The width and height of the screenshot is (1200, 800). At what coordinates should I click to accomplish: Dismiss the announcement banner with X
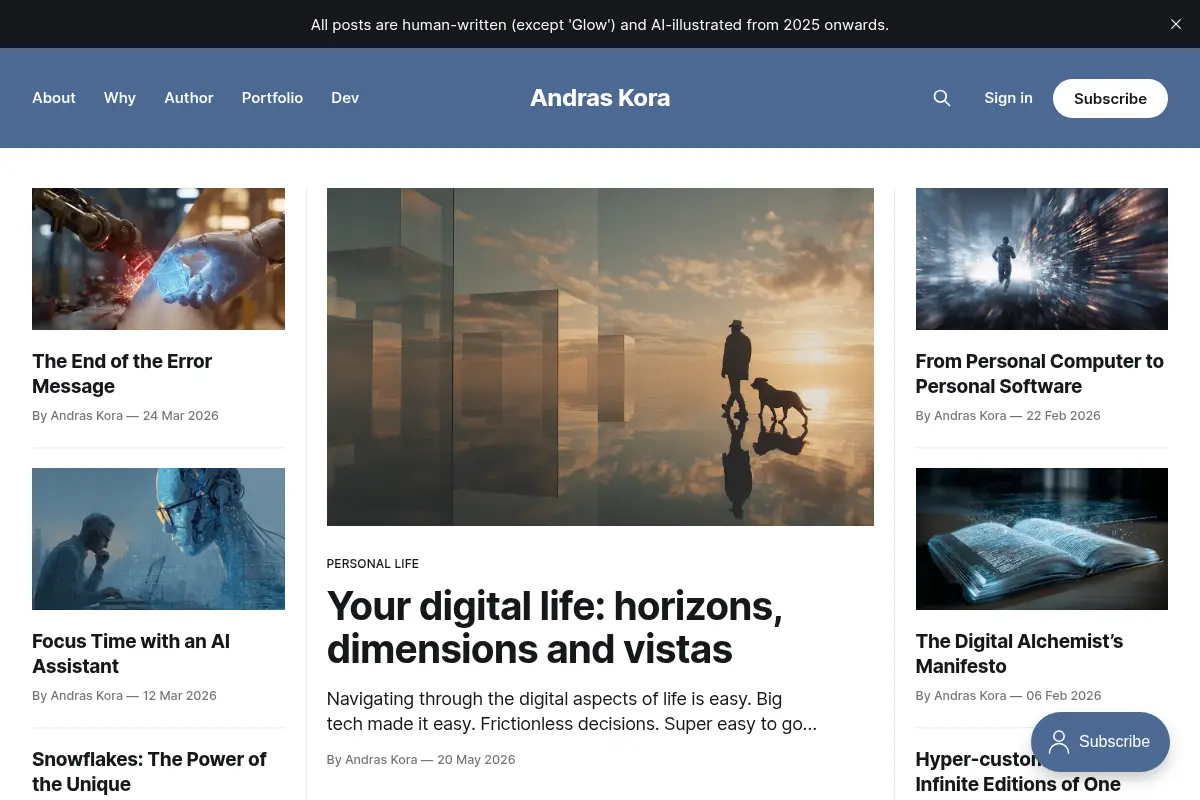1176,24
